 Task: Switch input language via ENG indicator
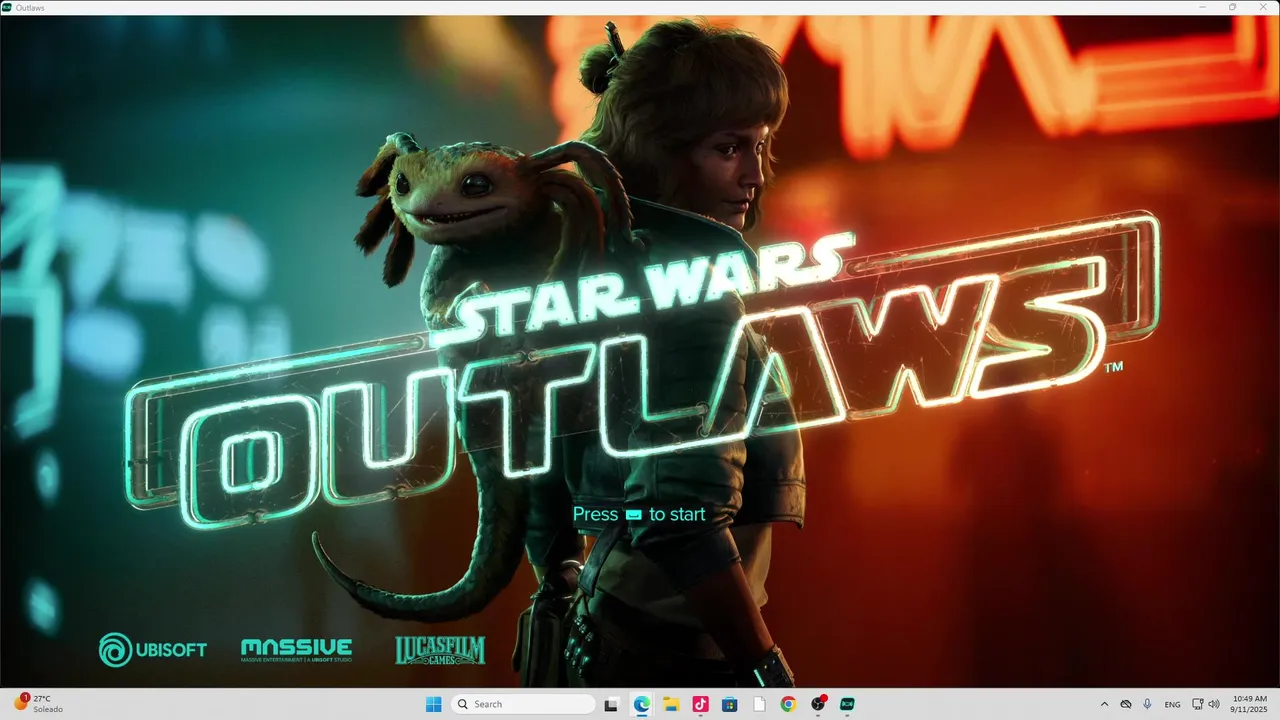(x=1172, y=704)
